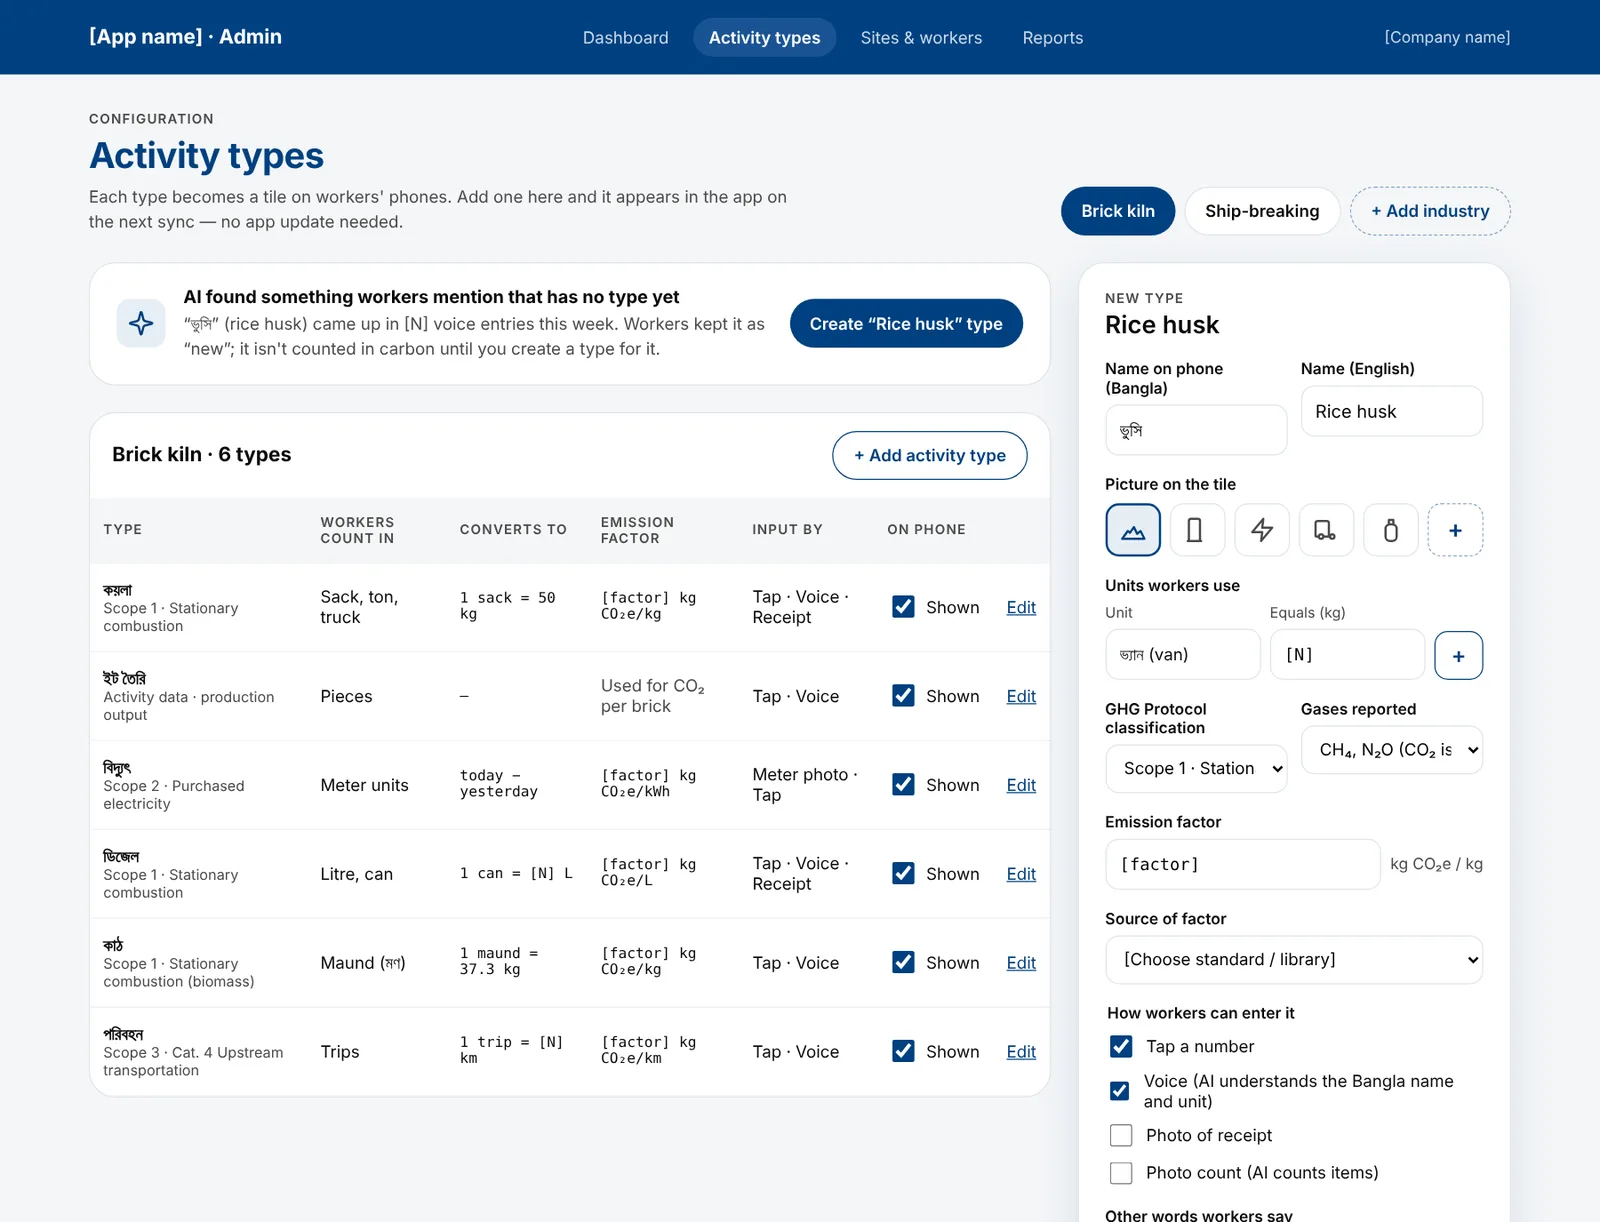Focus the Name (English) field
1600x1222 pixels.
pyautogui.click(x=1391, y=411)
